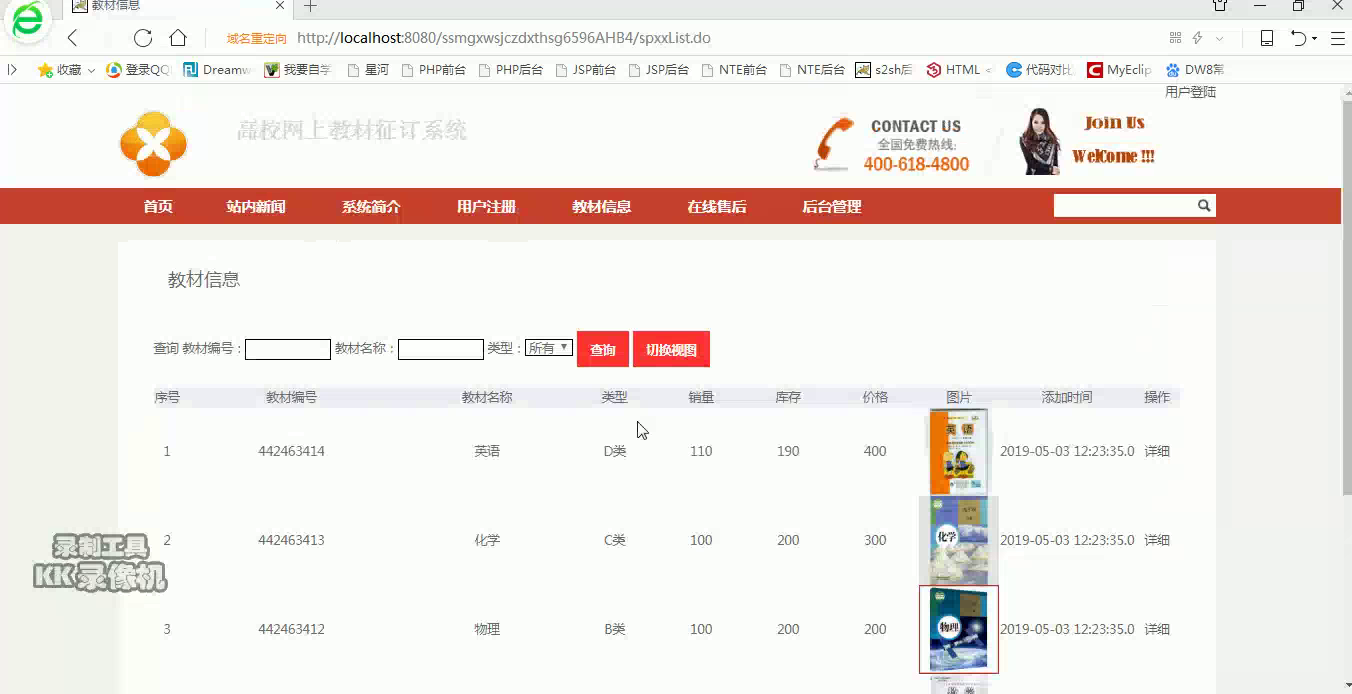Open the browser hamburger menu

pos(1337,38)
